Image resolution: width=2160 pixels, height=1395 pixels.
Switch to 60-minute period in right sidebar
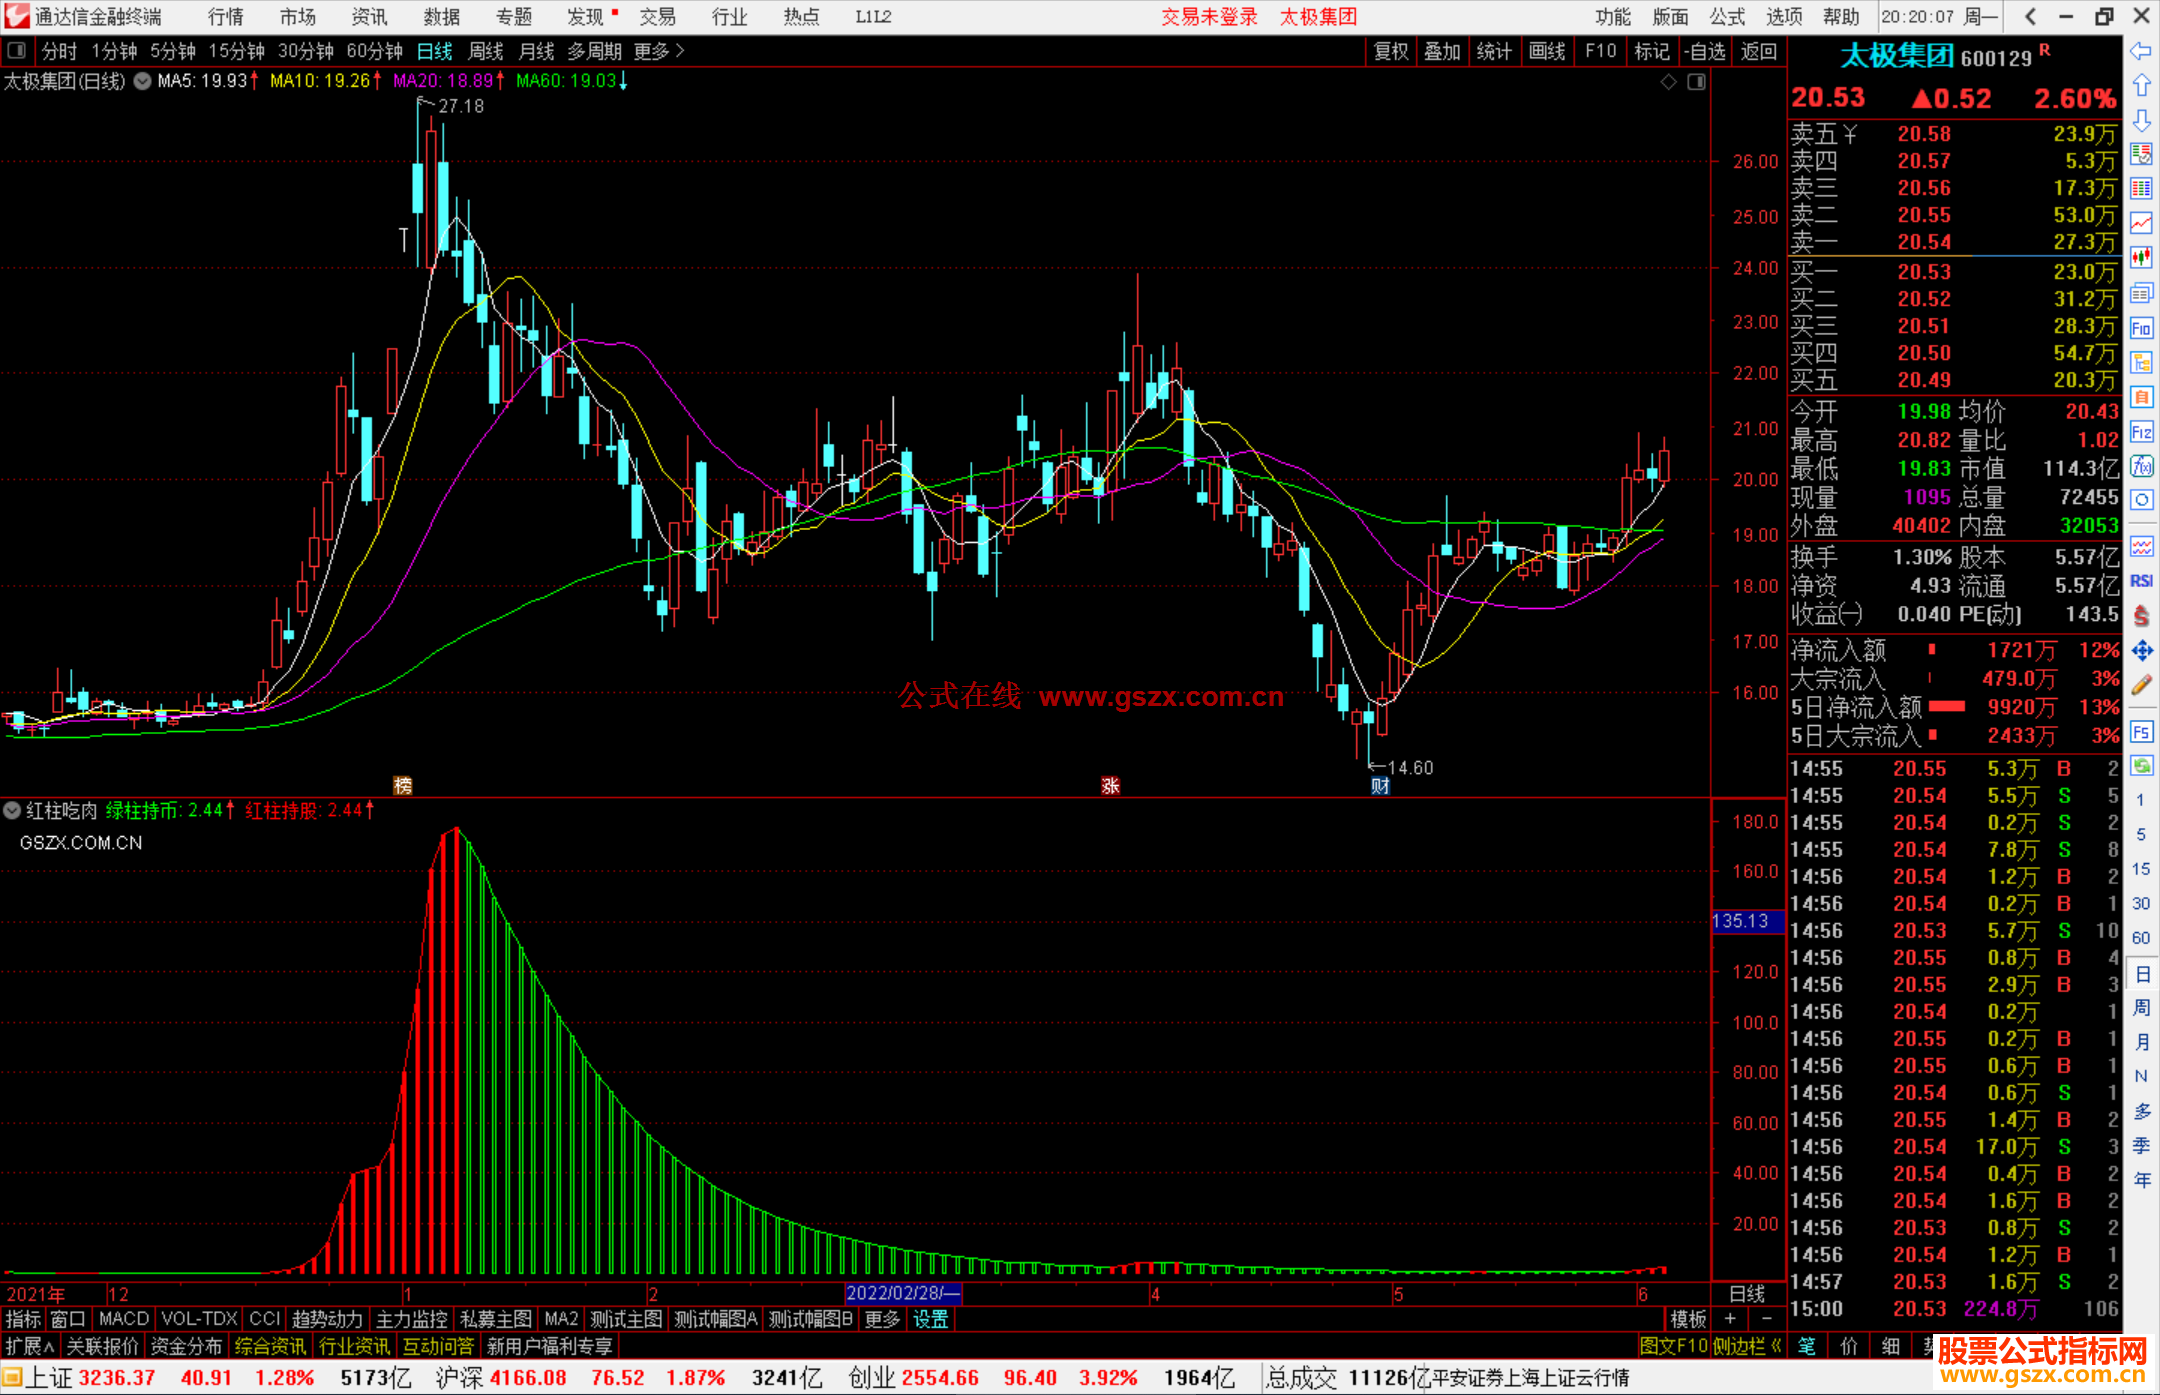coord(2140,938)
